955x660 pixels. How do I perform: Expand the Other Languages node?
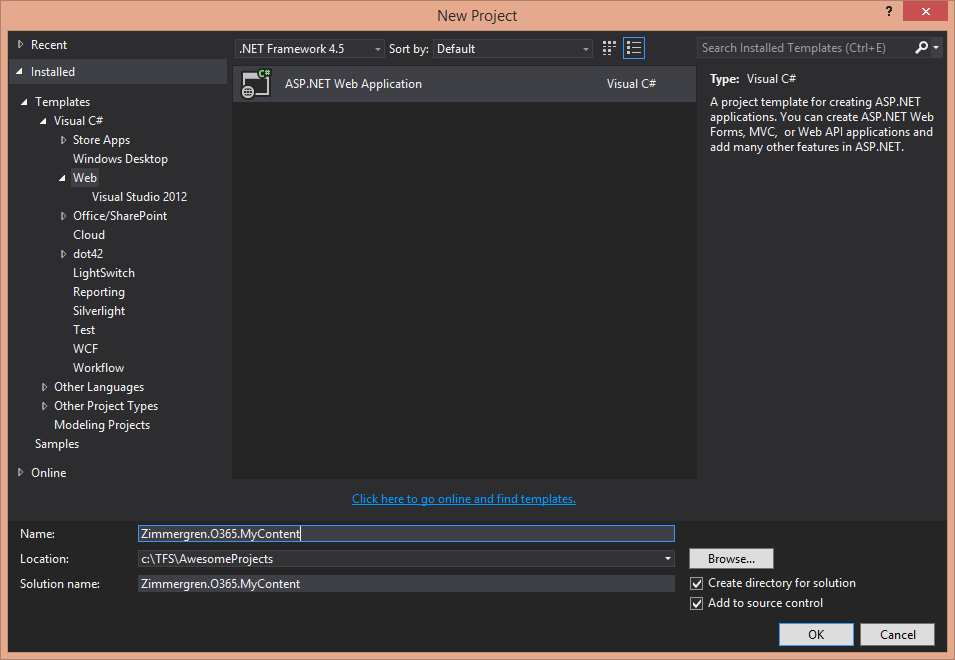44,387
